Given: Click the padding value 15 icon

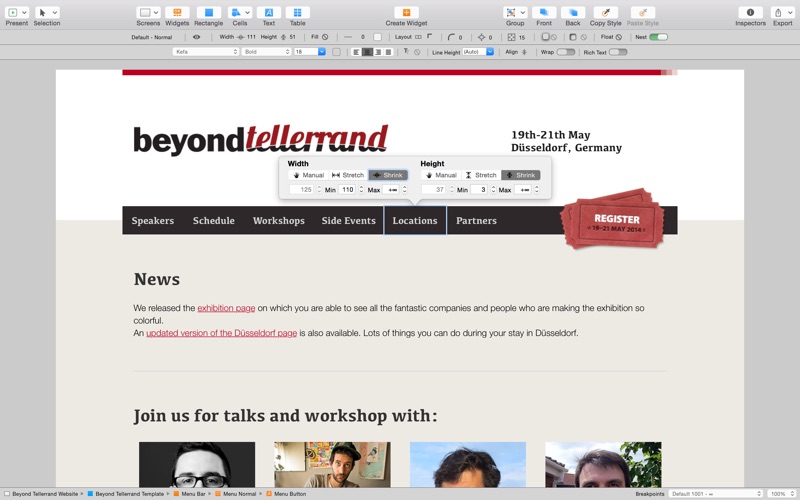Looking at the screenshot, I should (x=512, y=37).
